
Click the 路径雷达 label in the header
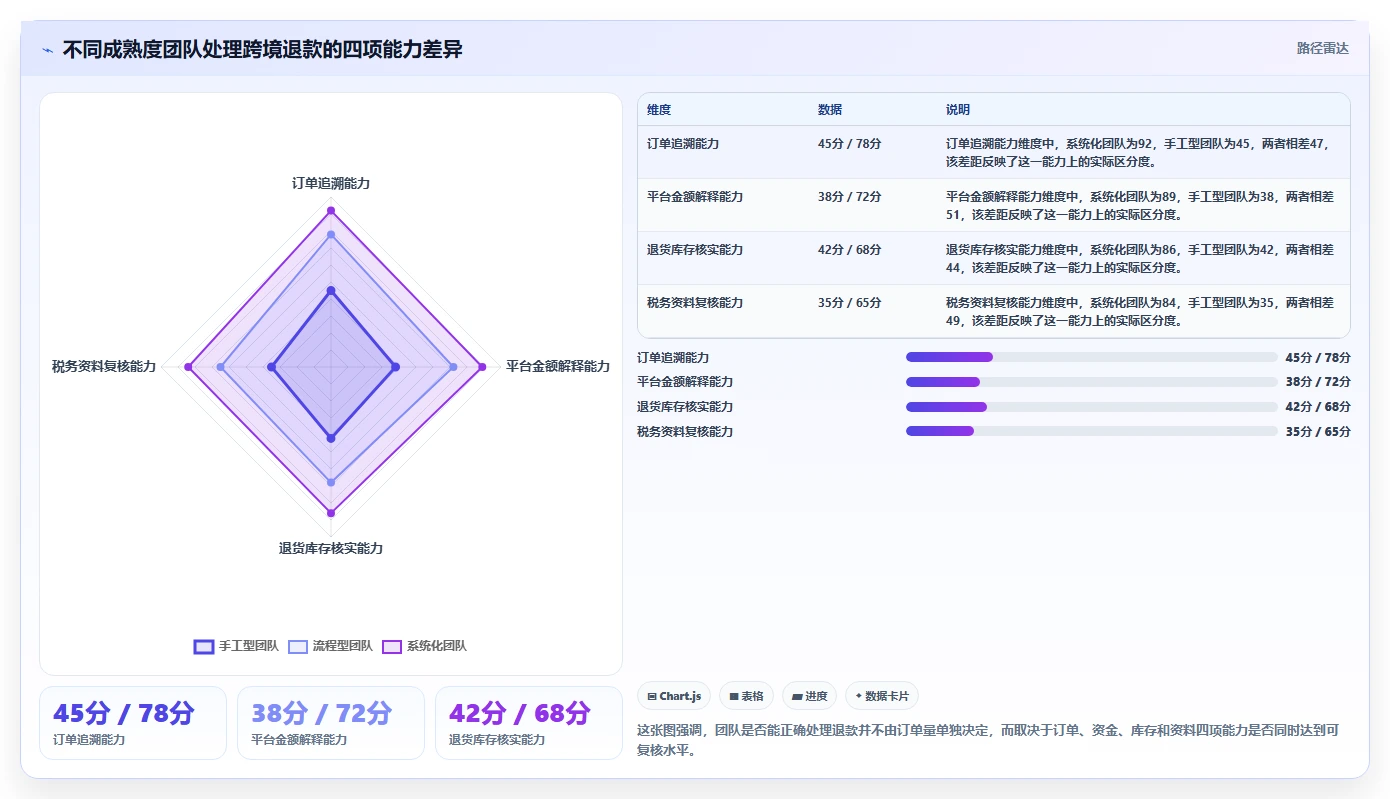[x=1323, y=48]
